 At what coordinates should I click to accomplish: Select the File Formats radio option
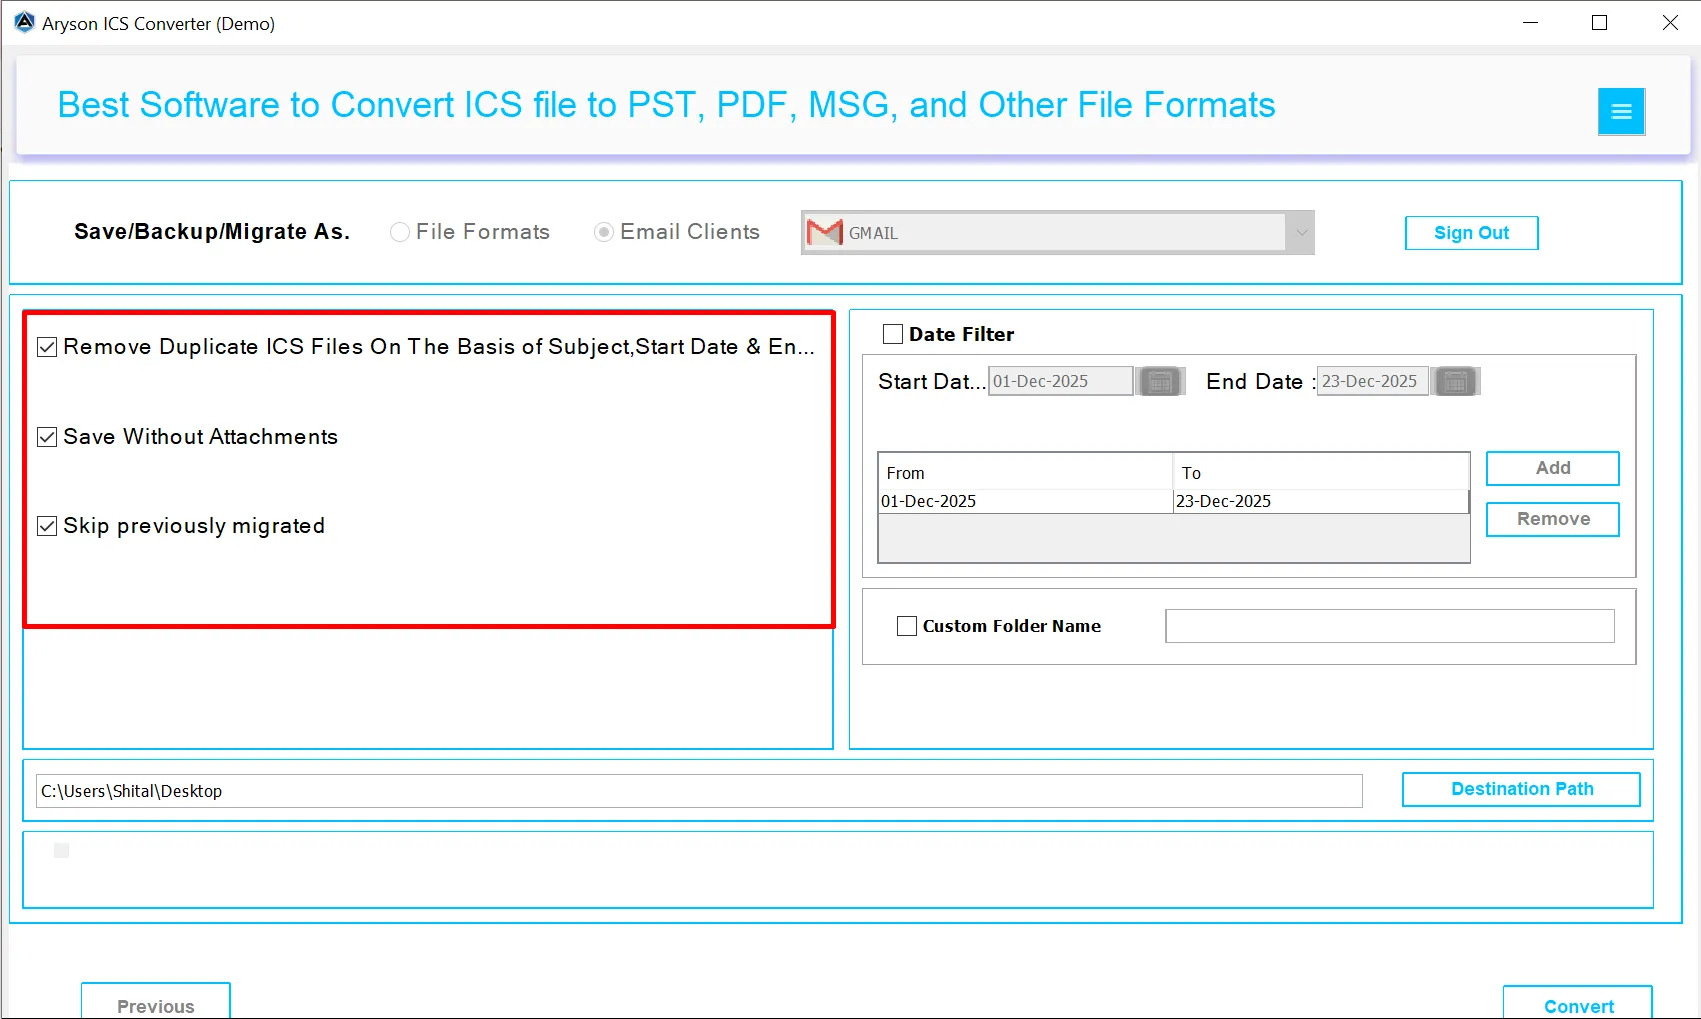[x=400, y=232]
